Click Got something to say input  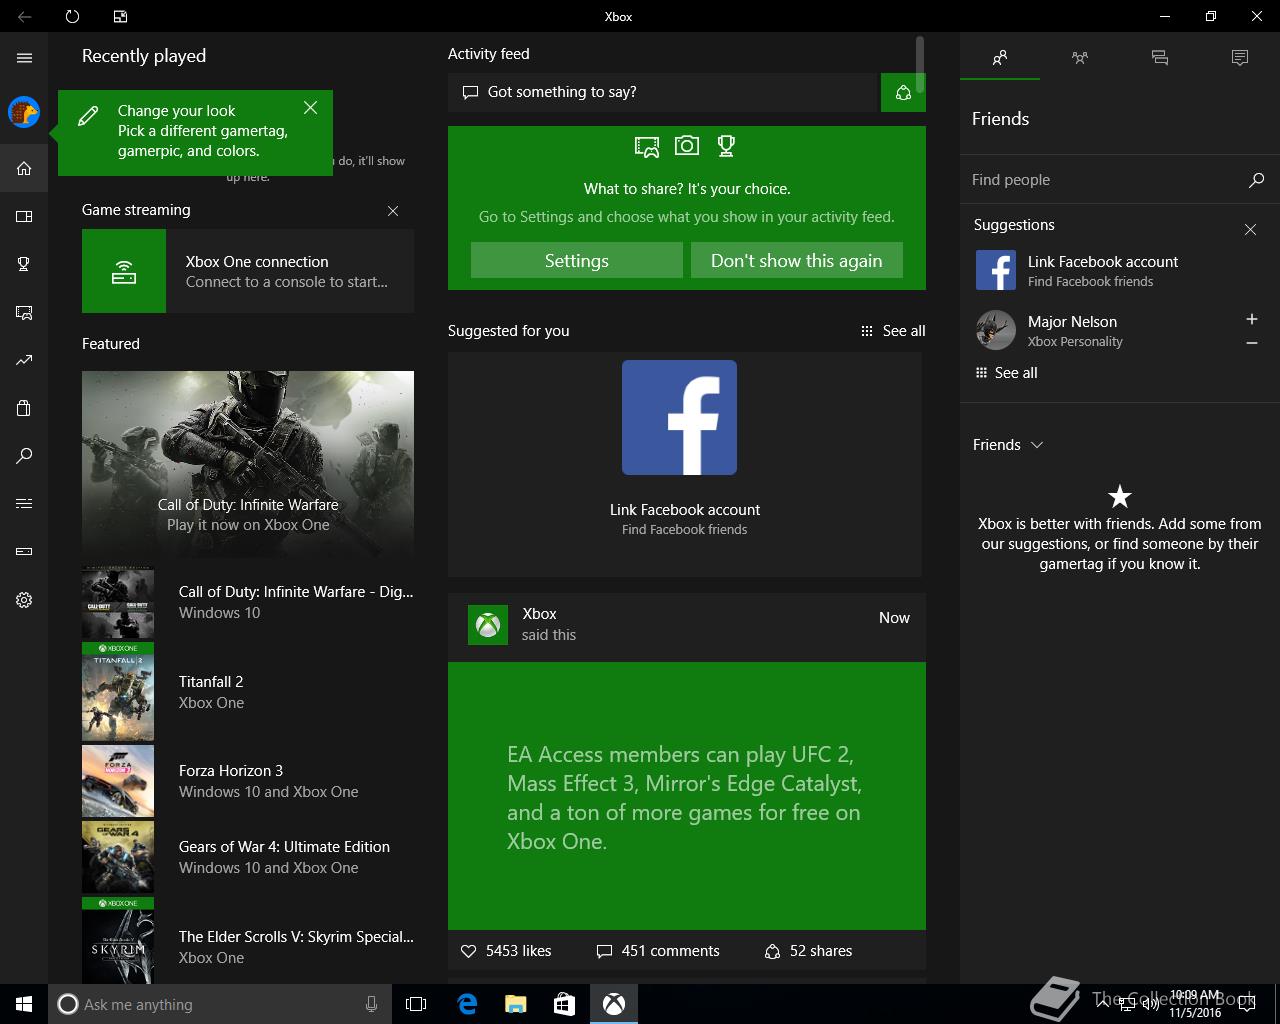[662, 92]
